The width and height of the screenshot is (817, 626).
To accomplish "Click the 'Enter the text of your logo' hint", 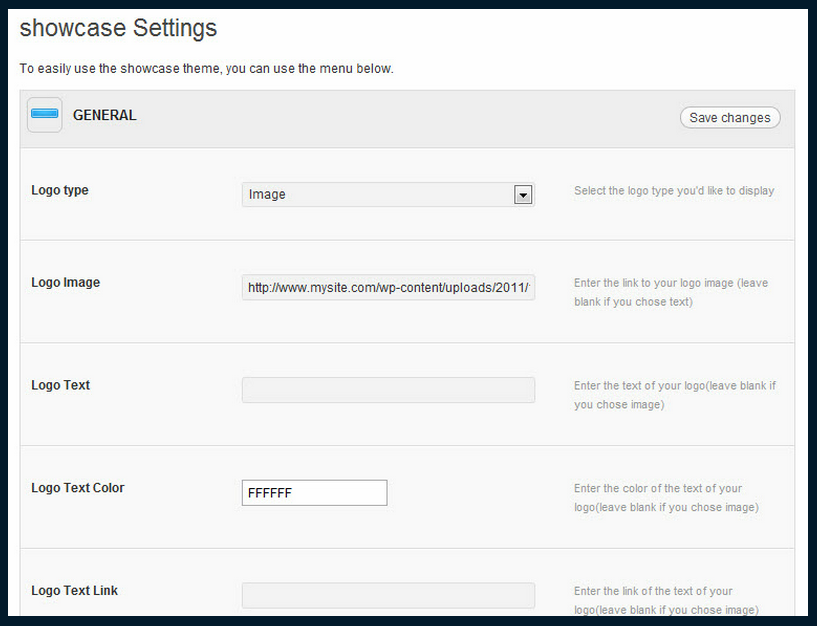I will pos(675,395).
